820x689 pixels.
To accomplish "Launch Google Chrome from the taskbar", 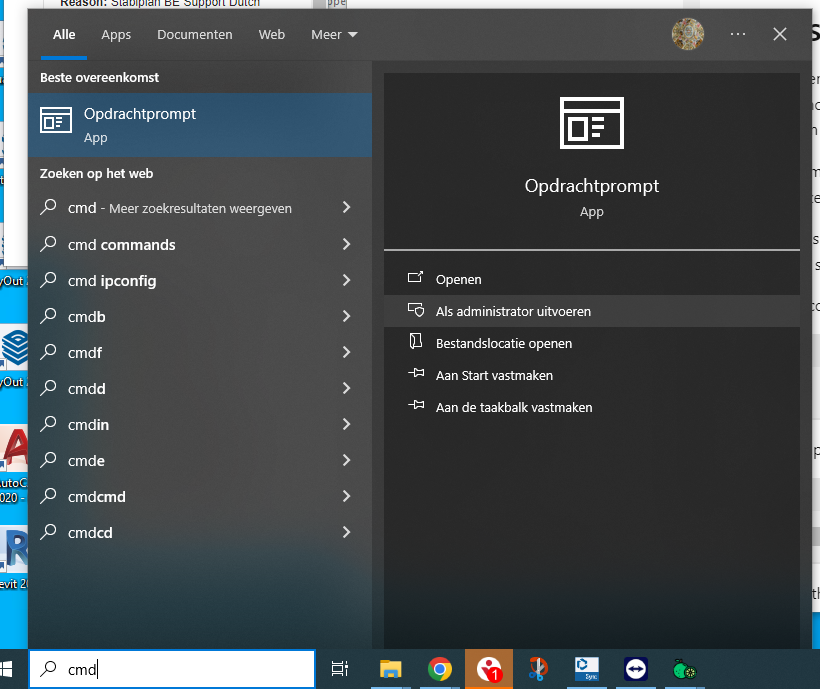I will tap(440, 669).
